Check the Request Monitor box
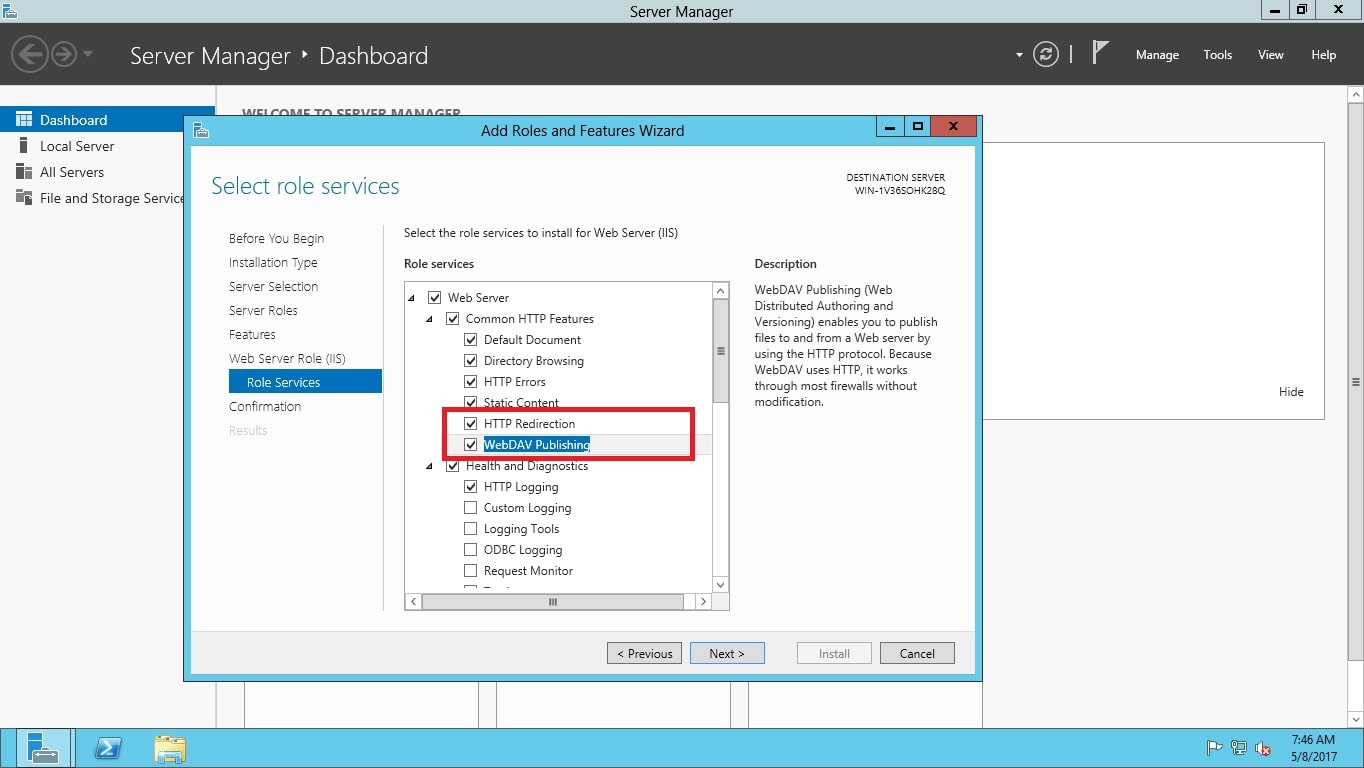 pos(470,571)
